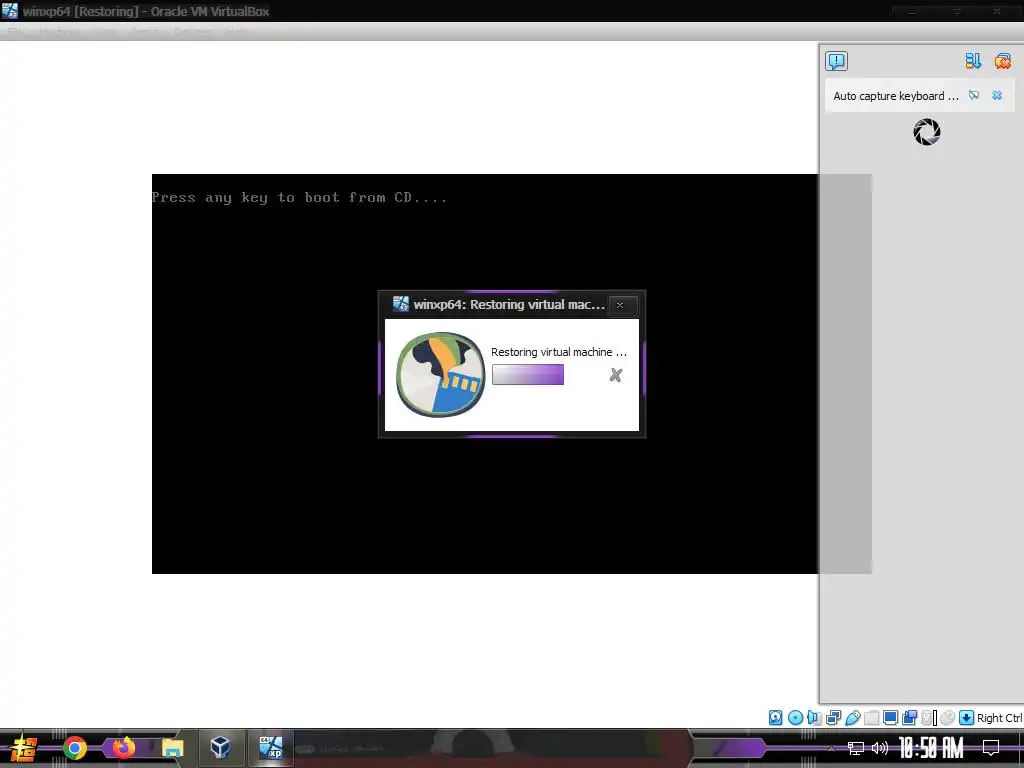This screenshot has width=1024, height=768.
Task: Click the Auto capture keyboard notification text
Action: click(895, 96)
